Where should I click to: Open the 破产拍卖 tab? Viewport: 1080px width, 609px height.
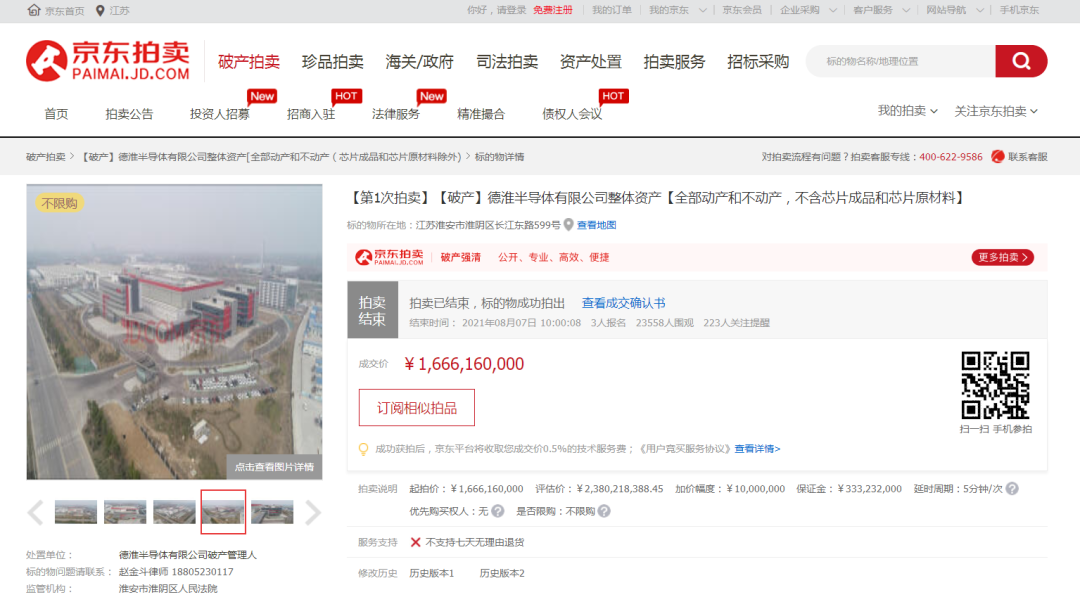pos(249,62)
